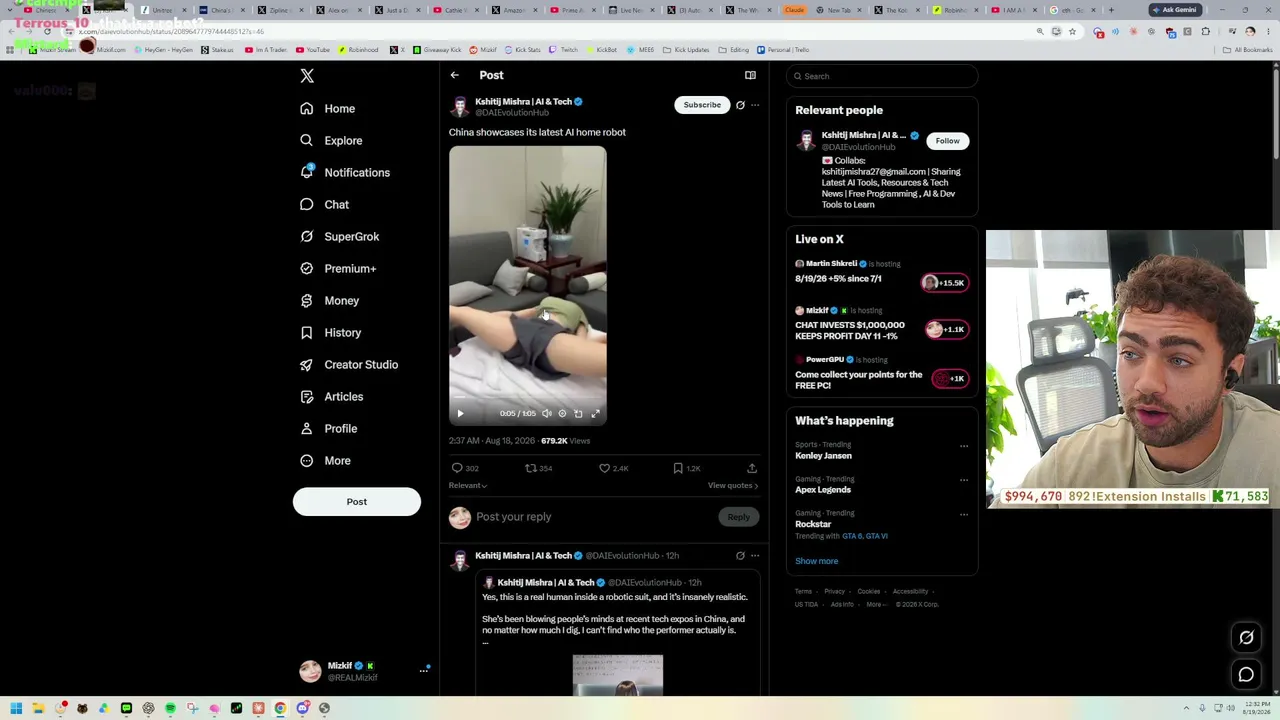1280x720 pixels.
Task: Open the Relevant replies sort dropdown
Action: [x=468, y=486]
